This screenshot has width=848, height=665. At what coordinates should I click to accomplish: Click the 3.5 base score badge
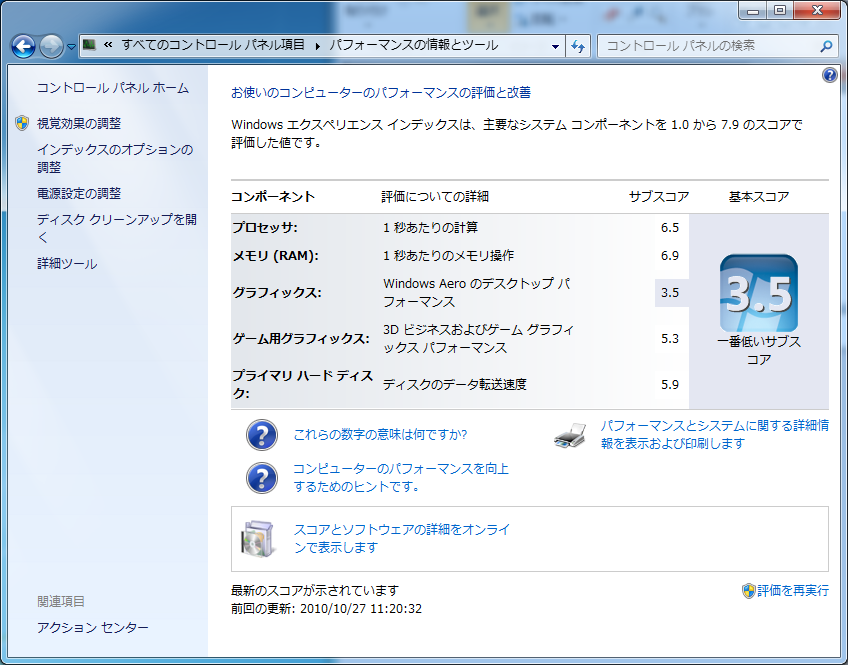click(x=758, y=293)
